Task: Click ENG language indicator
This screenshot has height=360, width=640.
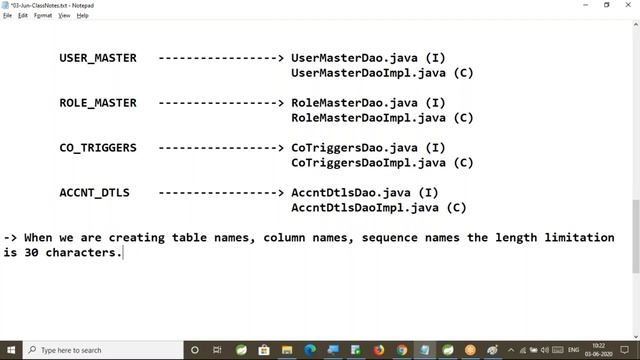Action: click(x=573, y=350)
